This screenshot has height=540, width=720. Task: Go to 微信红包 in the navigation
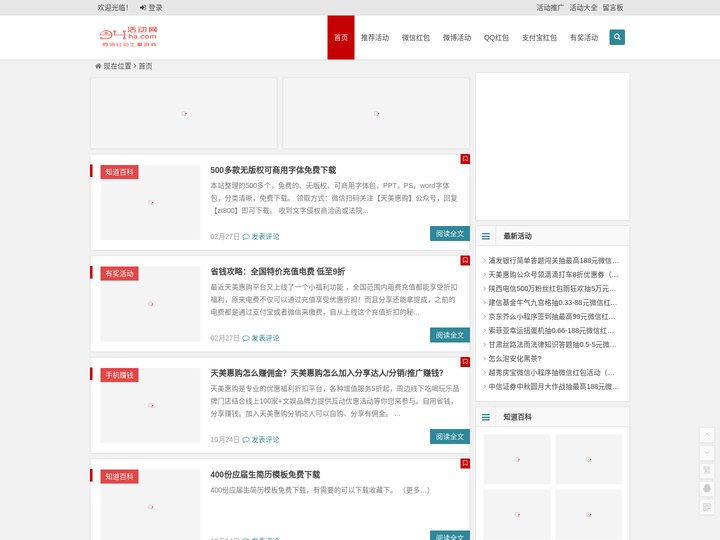click(x=416, y=38)
